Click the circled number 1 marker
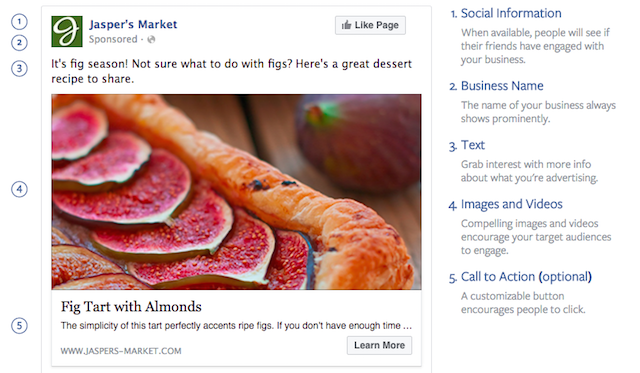 [19, 22]
